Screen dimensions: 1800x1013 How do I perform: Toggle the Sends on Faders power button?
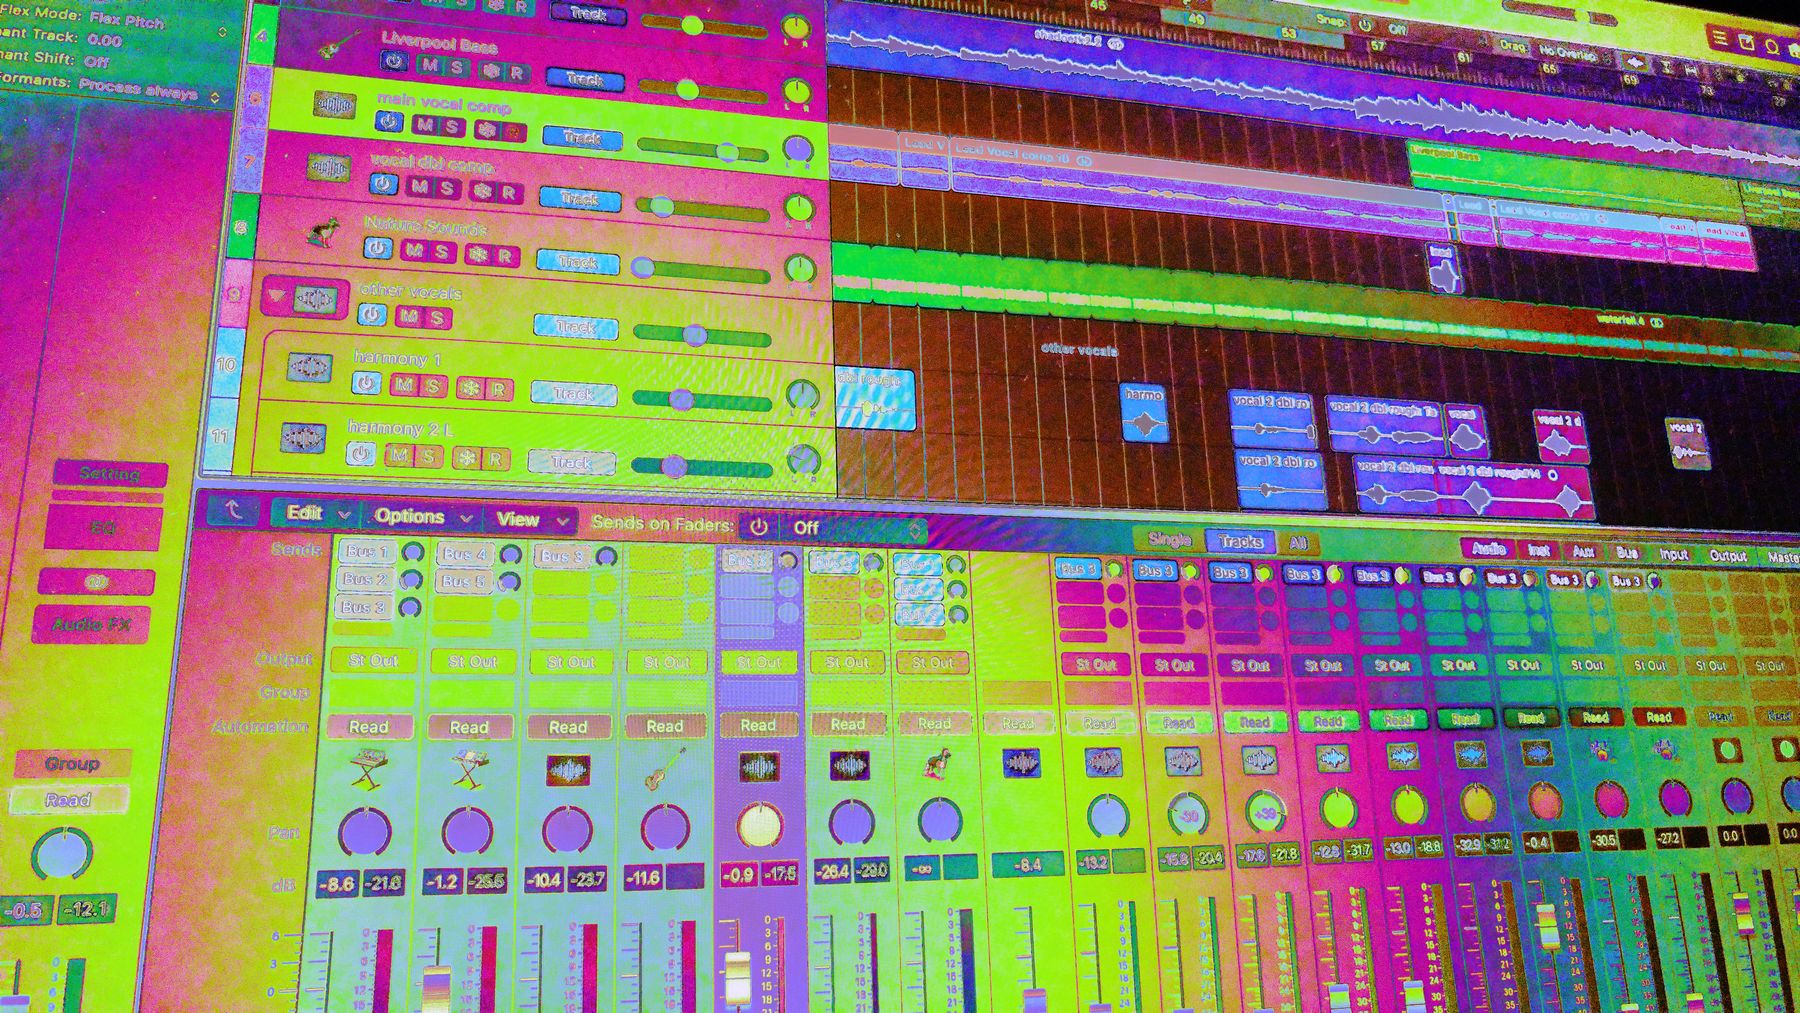point(759,526)
